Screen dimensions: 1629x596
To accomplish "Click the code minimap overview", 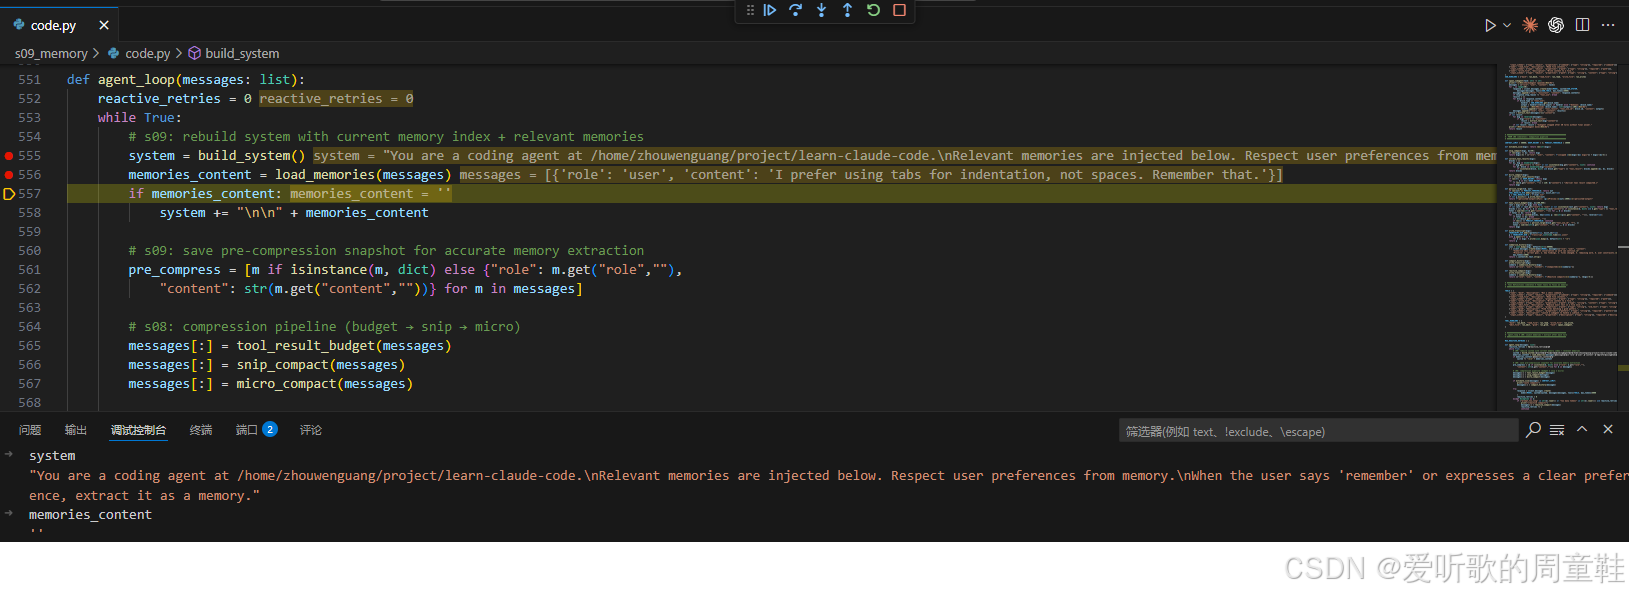I will (x=1561, y=236).
